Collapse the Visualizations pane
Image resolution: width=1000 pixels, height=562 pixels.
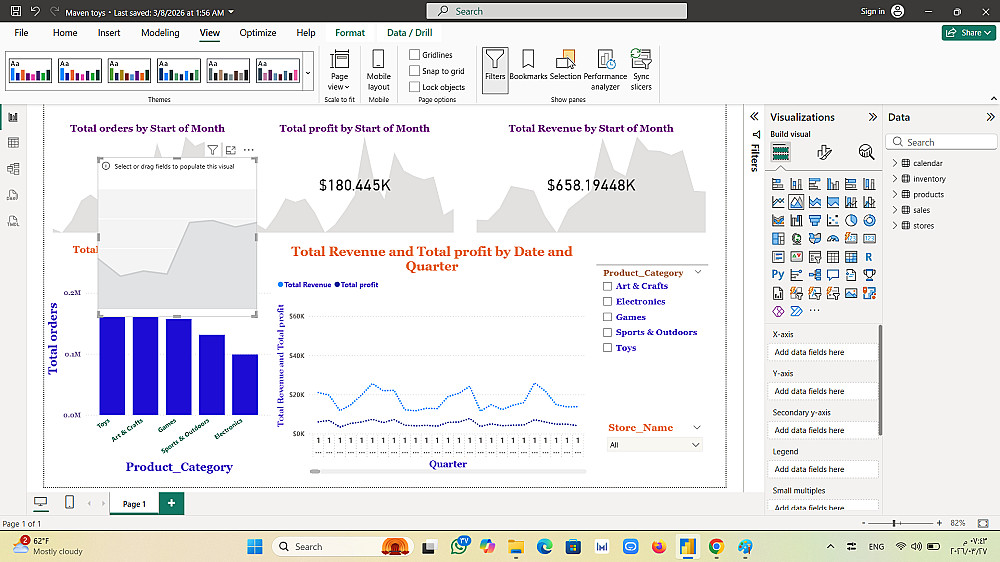[872, 117]
